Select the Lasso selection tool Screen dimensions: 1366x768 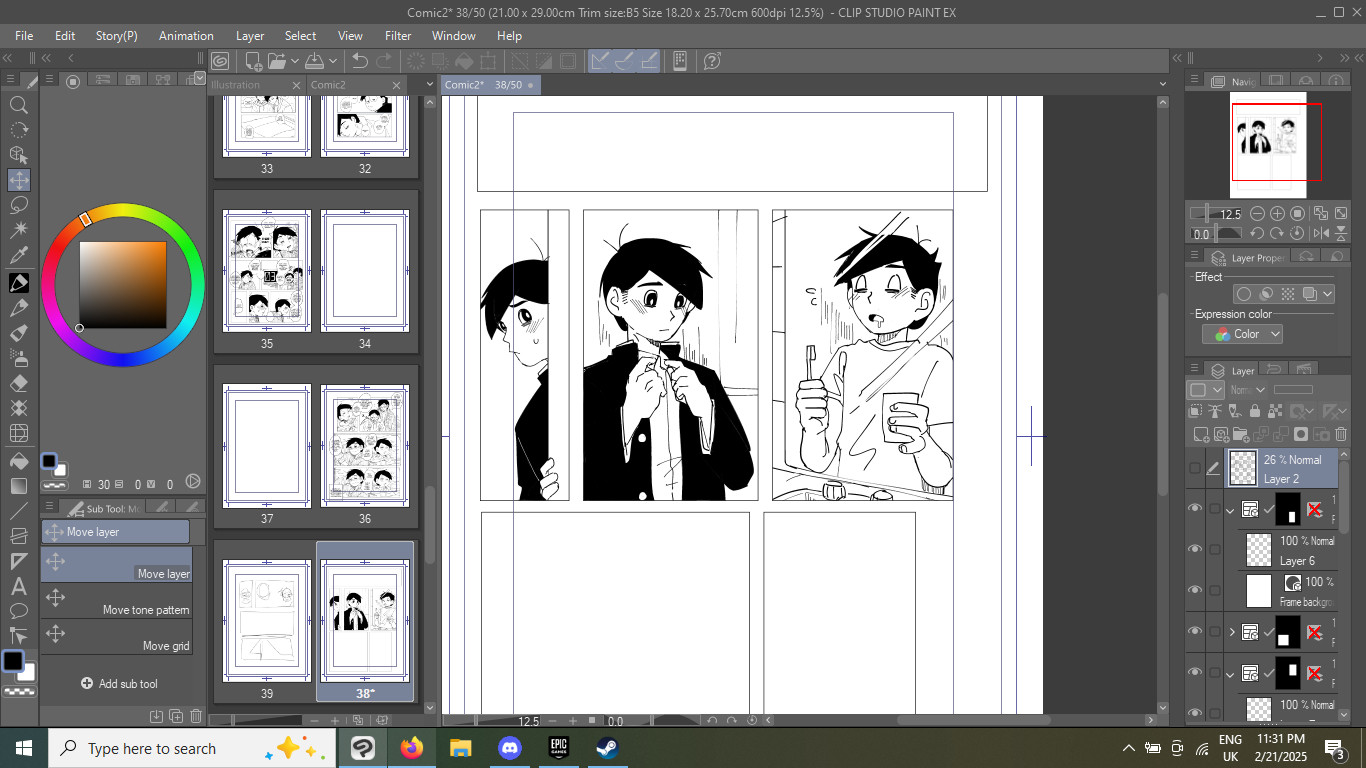tap(18, 205)
